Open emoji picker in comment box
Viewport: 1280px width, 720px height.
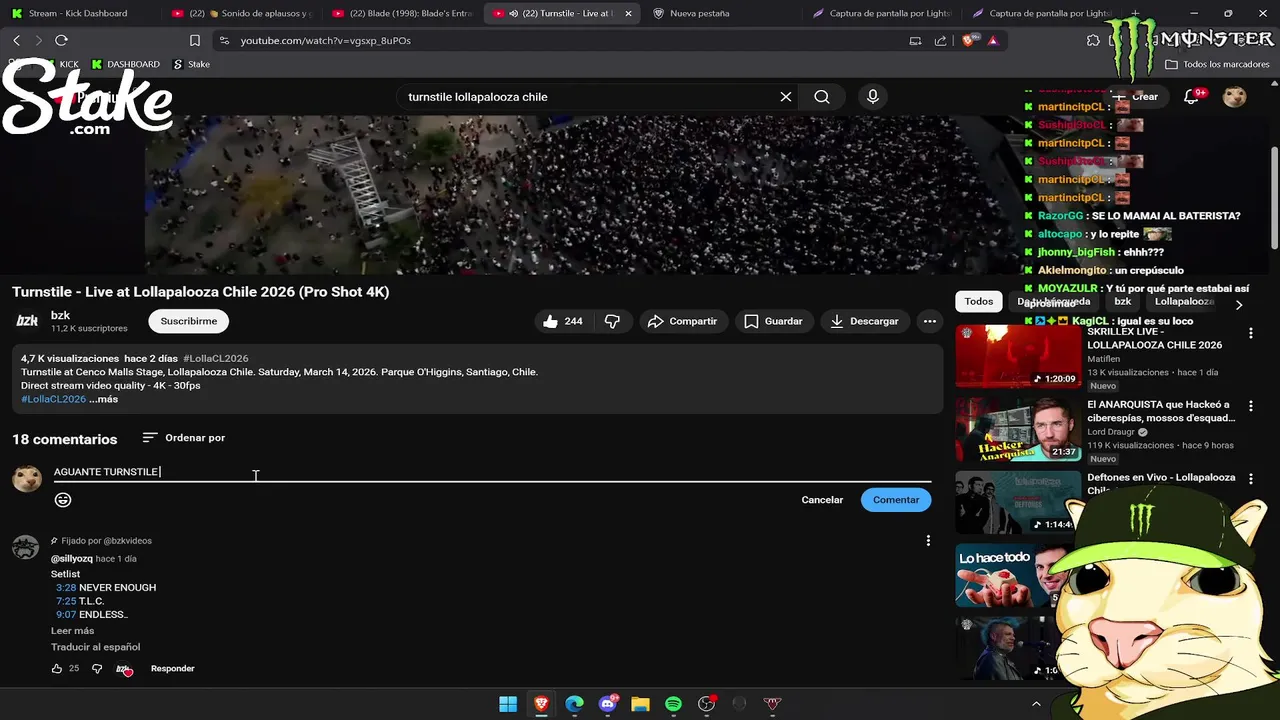tap(63, 500)
